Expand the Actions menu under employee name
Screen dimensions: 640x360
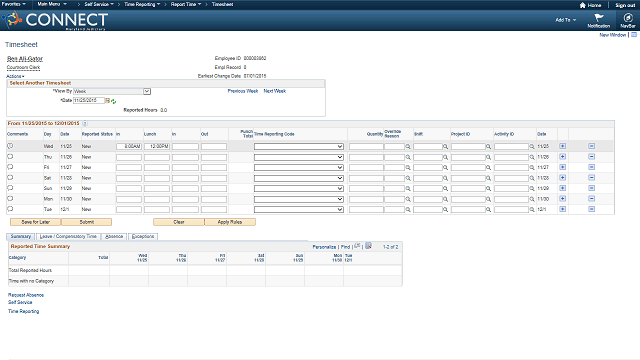[x=15, y=76]
